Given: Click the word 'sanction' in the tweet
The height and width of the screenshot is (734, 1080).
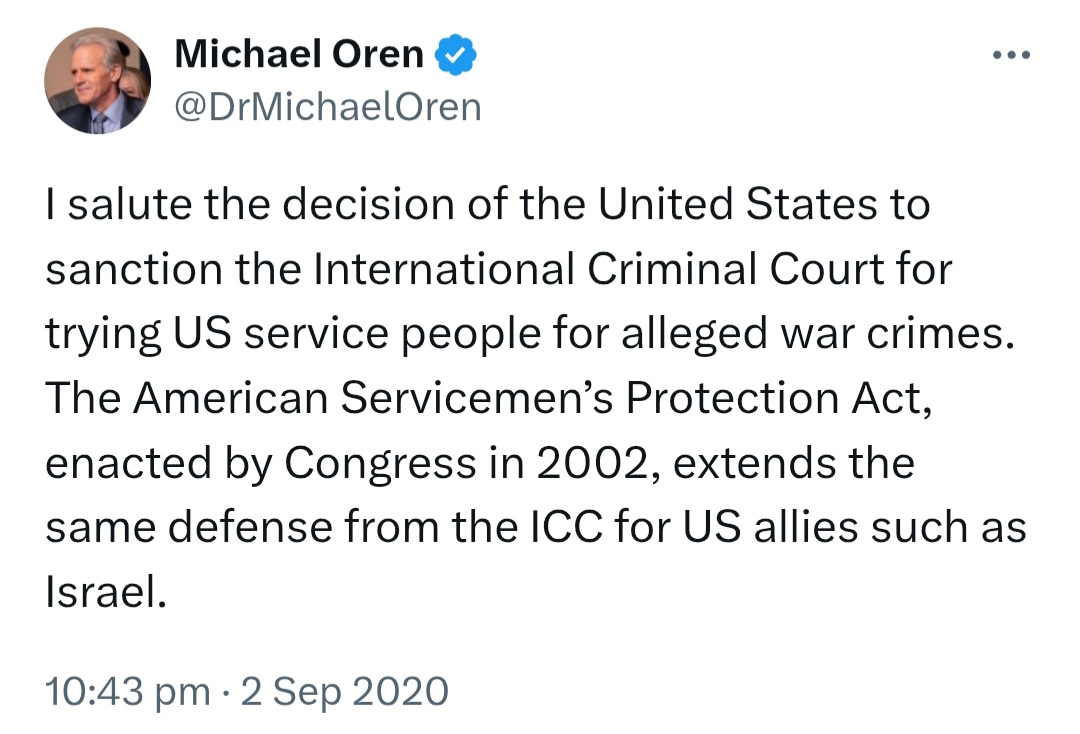Looking at the screenshot, I should pyautogui.click(x=134, y=269).
